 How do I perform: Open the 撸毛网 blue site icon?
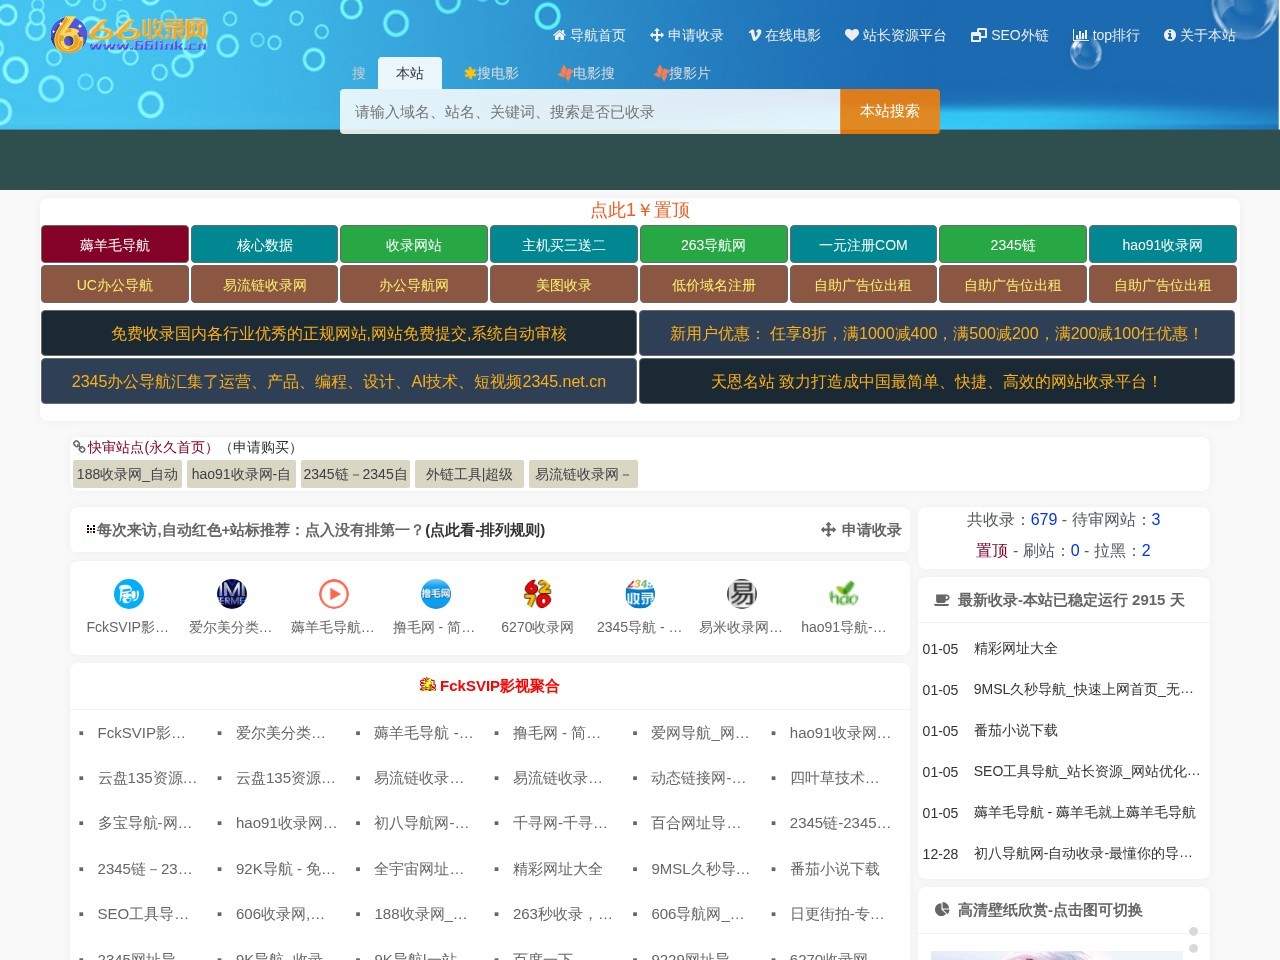point(435,593)
